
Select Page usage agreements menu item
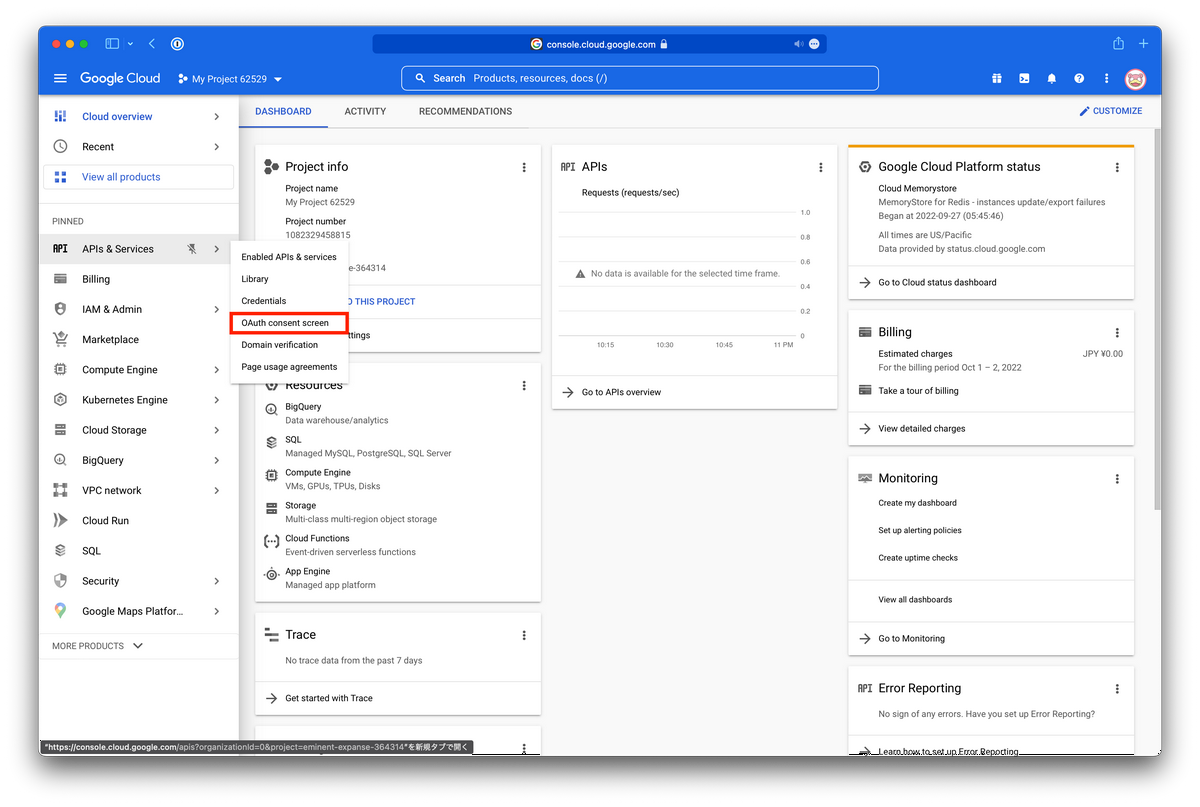click(289, 367)
